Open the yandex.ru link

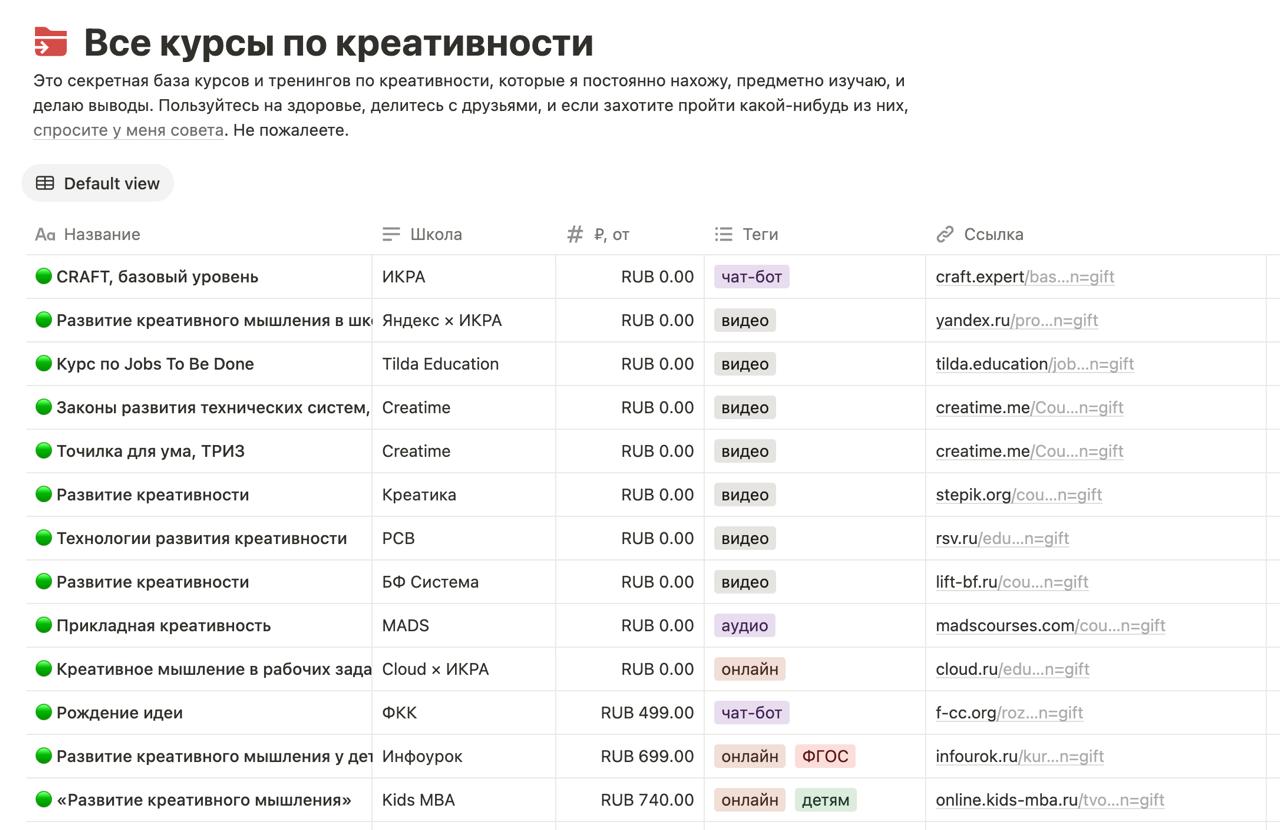click(x=1017, y=321)
